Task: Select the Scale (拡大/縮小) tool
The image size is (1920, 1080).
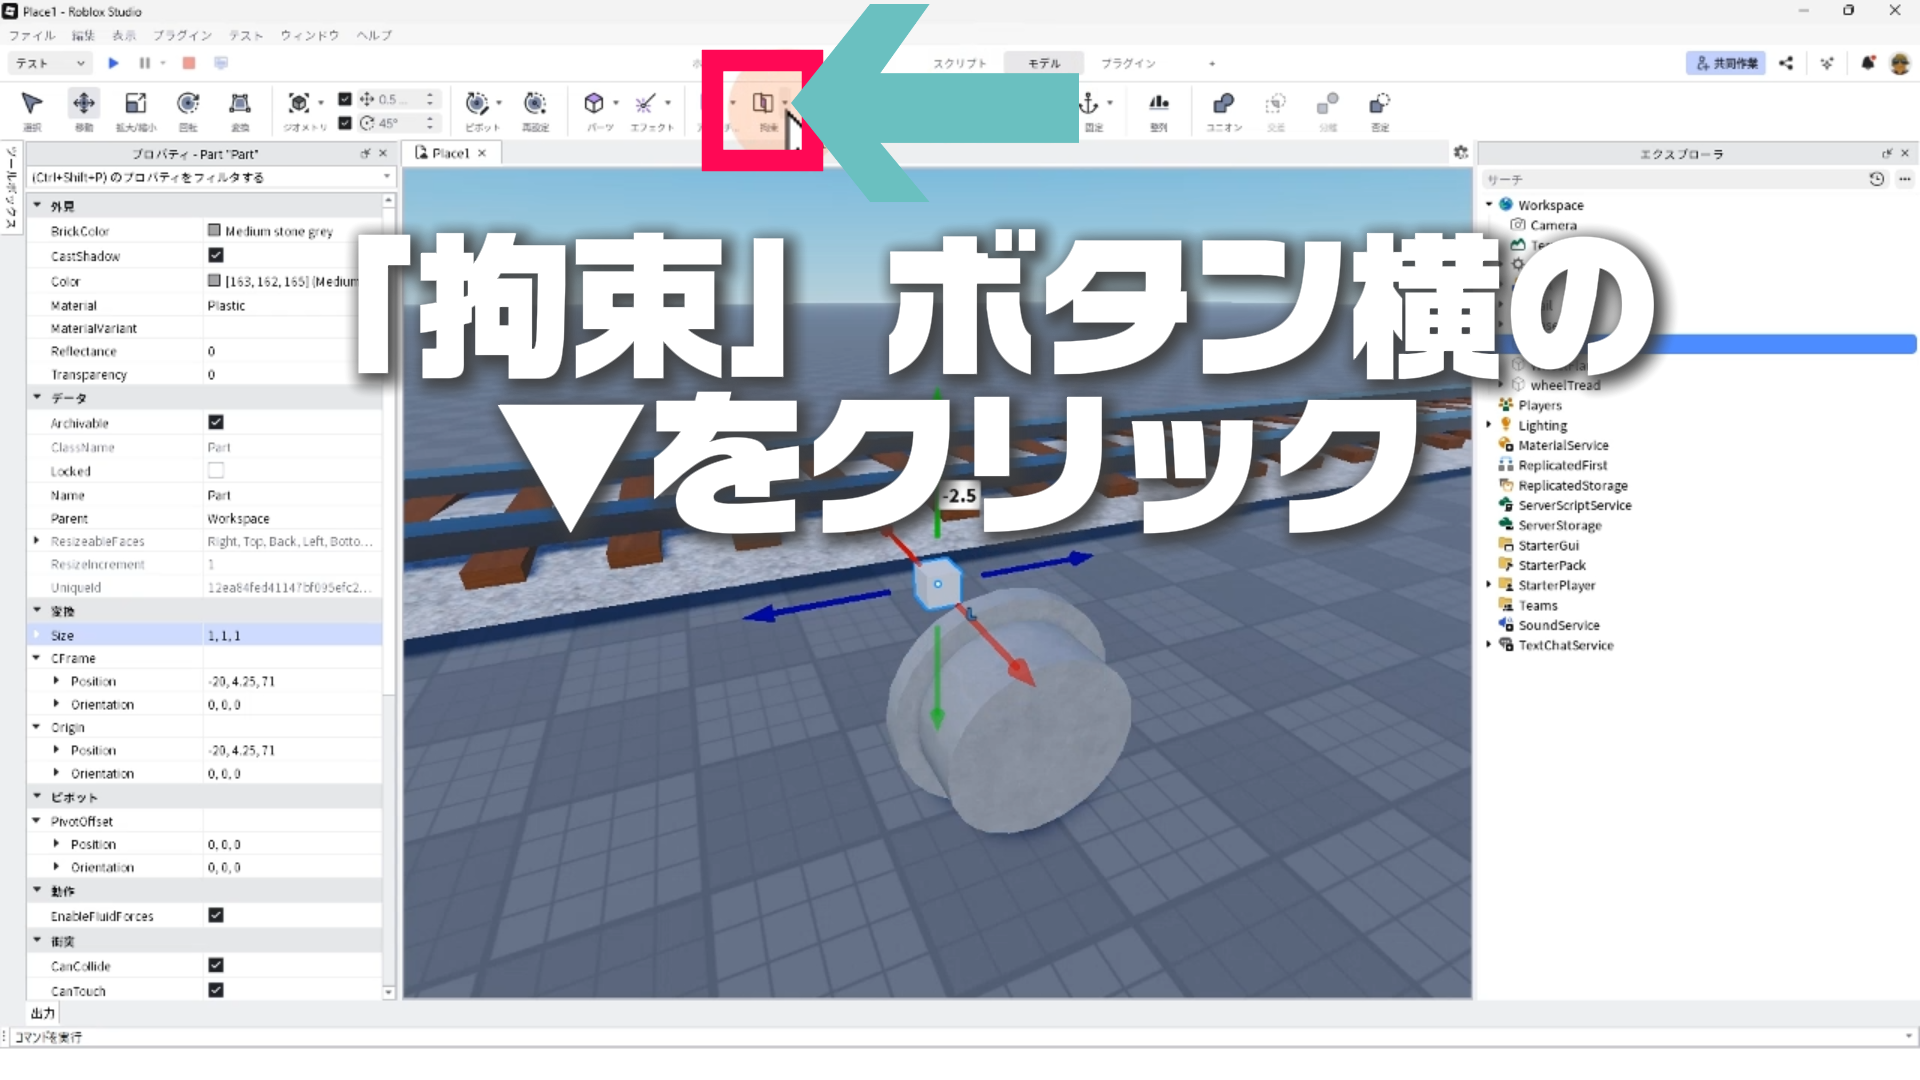Action: tap(135, 104)
